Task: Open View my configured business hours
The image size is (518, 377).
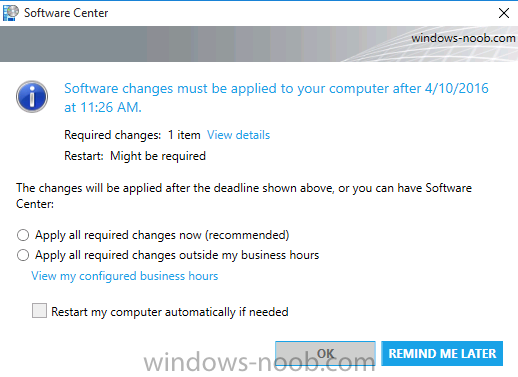Action: (x=125, y=276)
